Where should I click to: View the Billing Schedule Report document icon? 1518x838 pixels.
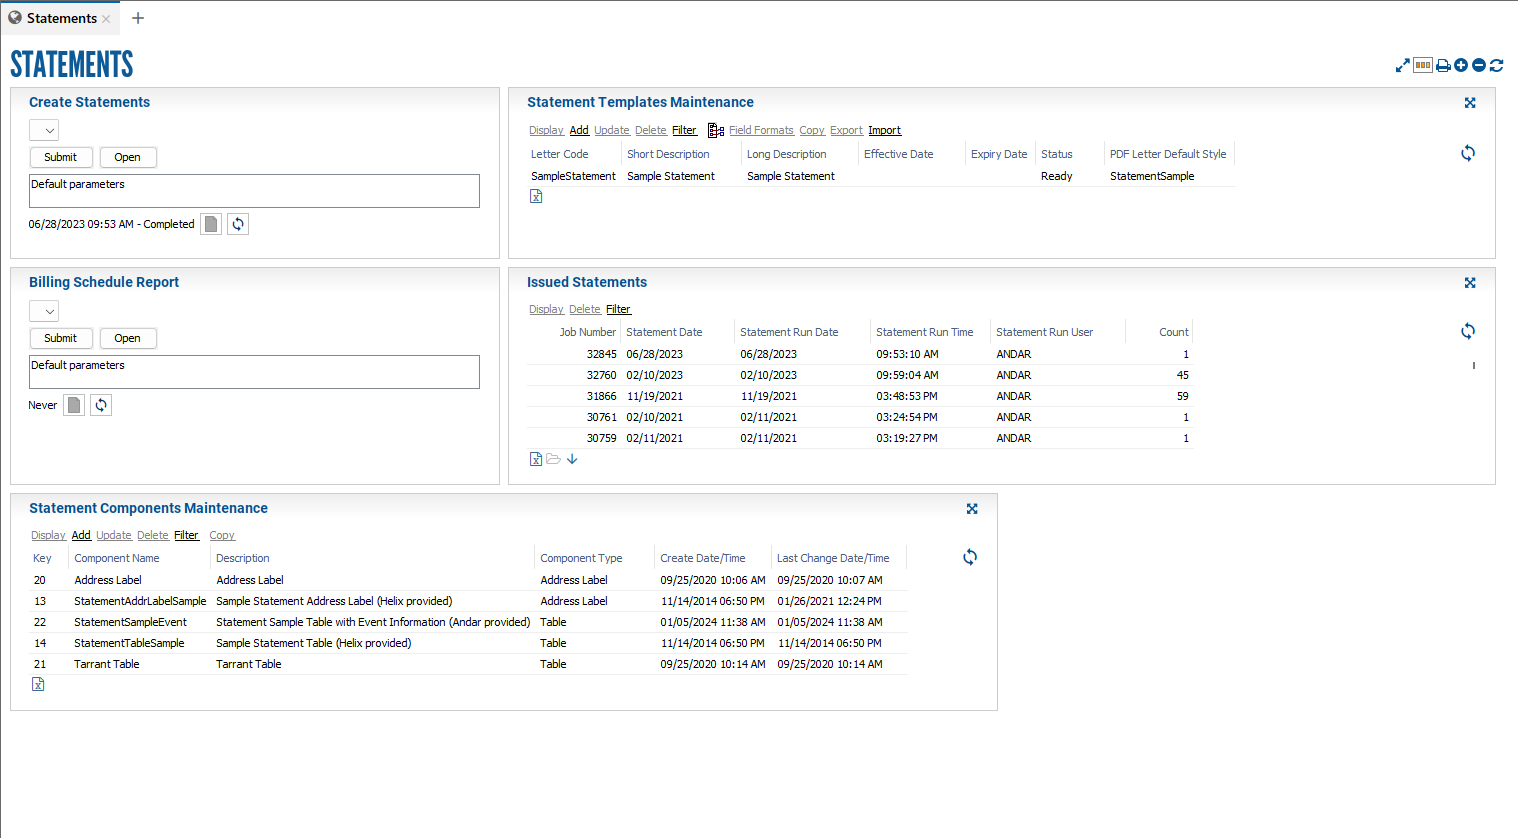pyautogui.click(x=74, y=405)
